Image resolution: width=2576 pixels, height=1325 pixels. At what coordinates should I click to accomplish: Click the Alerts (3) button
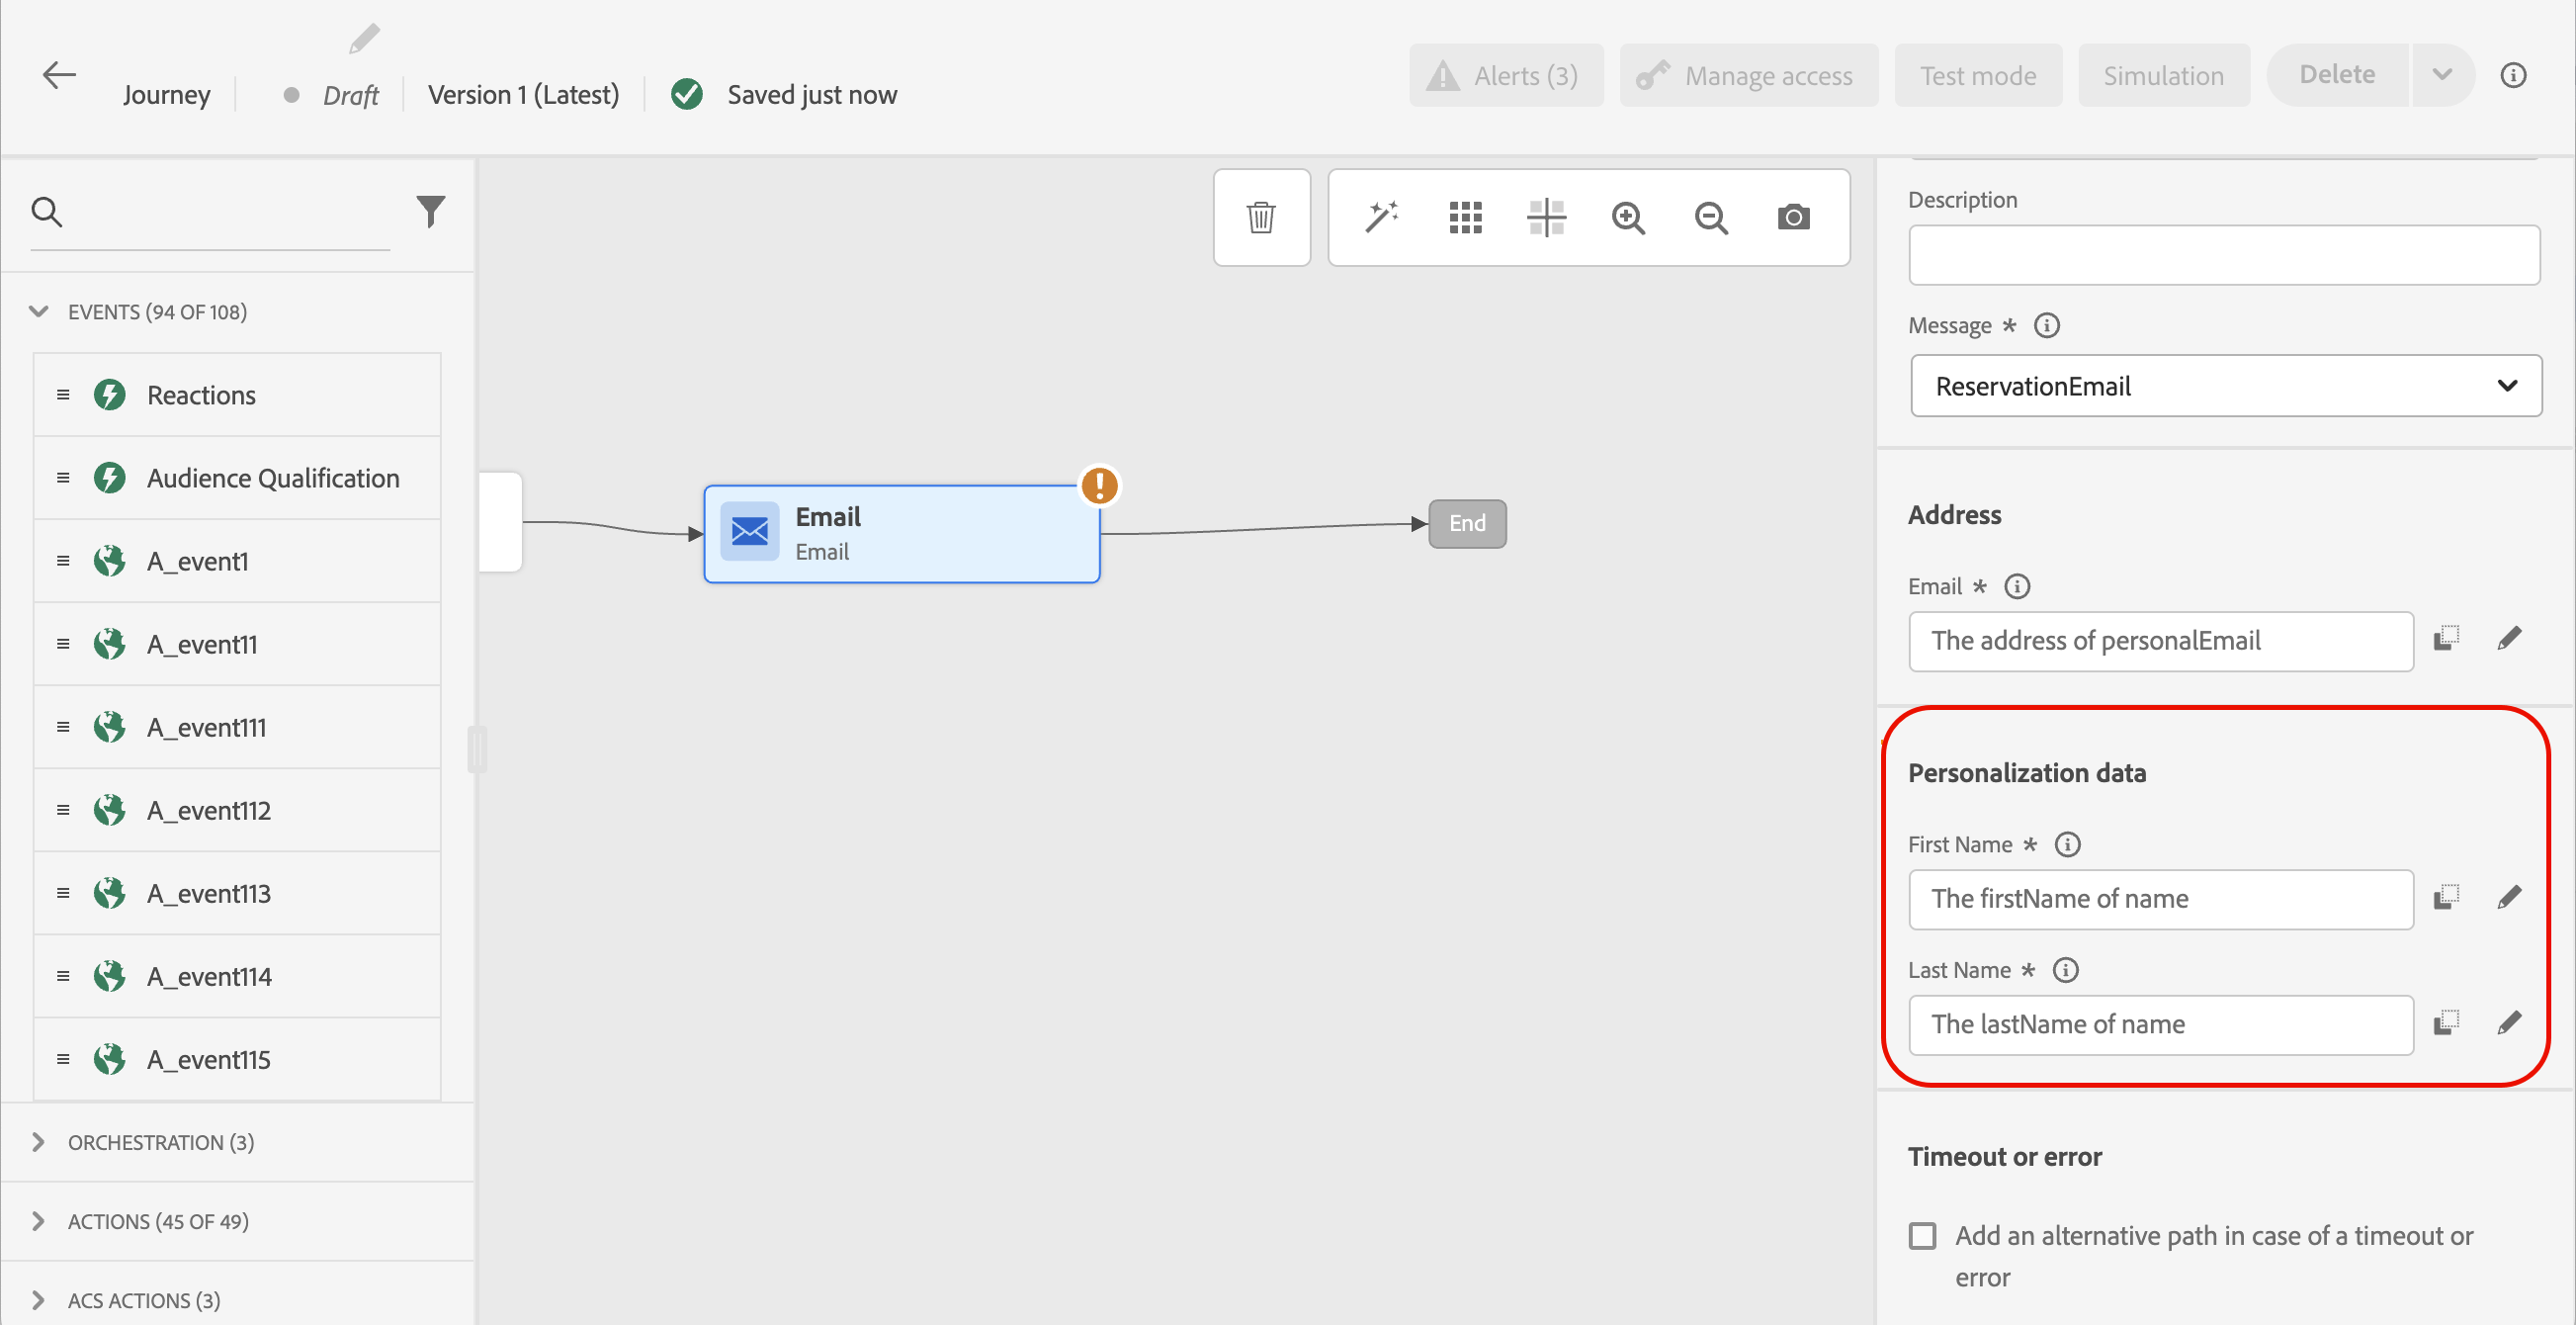(x=1505, y=75)
